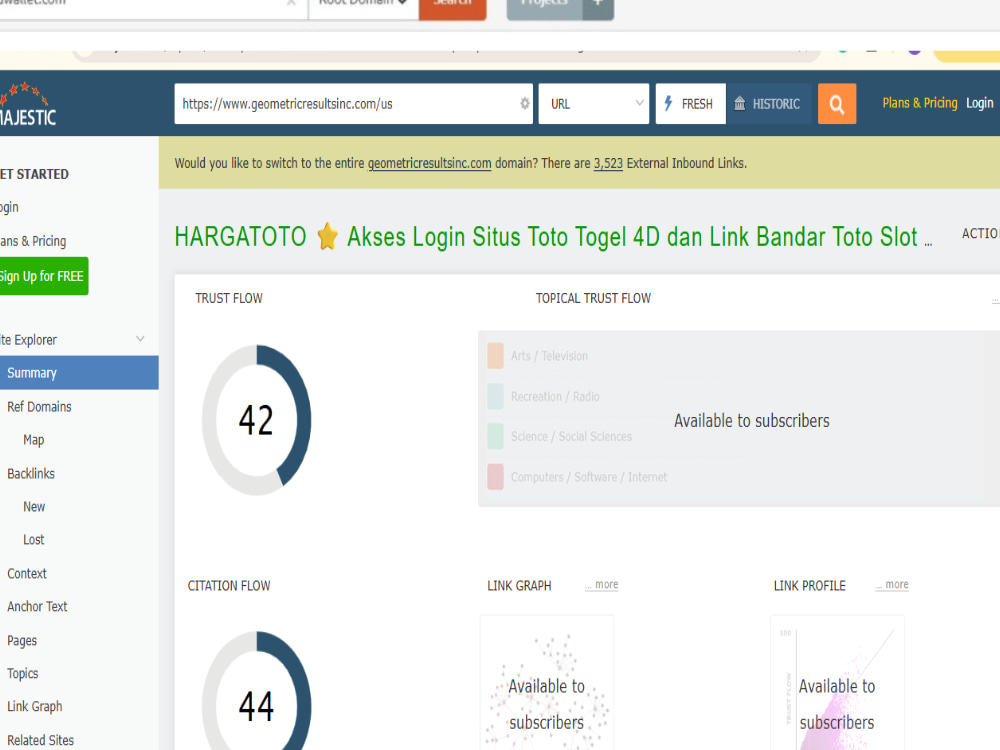This screenshot has width=1000, height=750.
Task: Click Sign Up for FREE button
Action: pyautogui.click(x=42, y=276)
